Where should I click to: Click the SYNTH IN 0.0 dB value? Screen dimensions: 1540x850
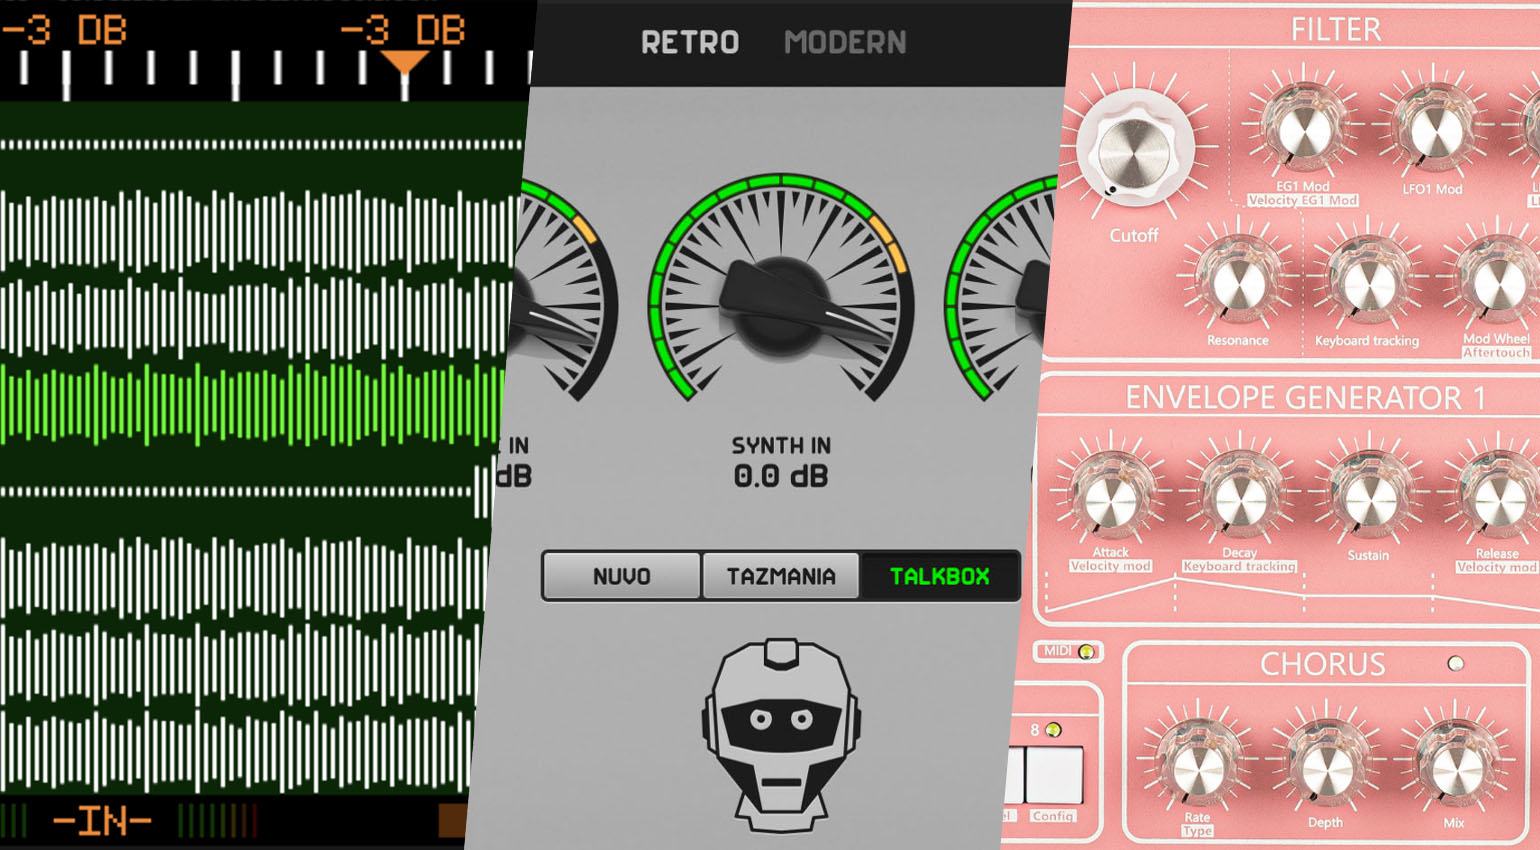pyautogui.click(x=781, y=476)
